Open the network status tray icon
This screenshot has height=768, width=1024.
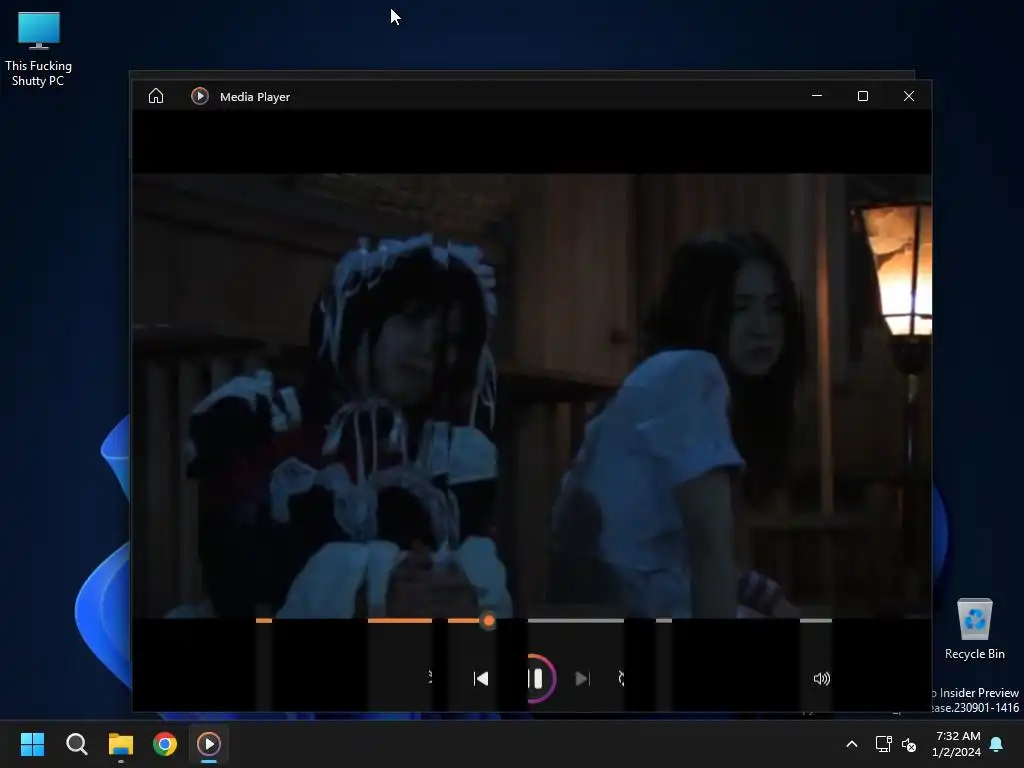coord(884,744)
